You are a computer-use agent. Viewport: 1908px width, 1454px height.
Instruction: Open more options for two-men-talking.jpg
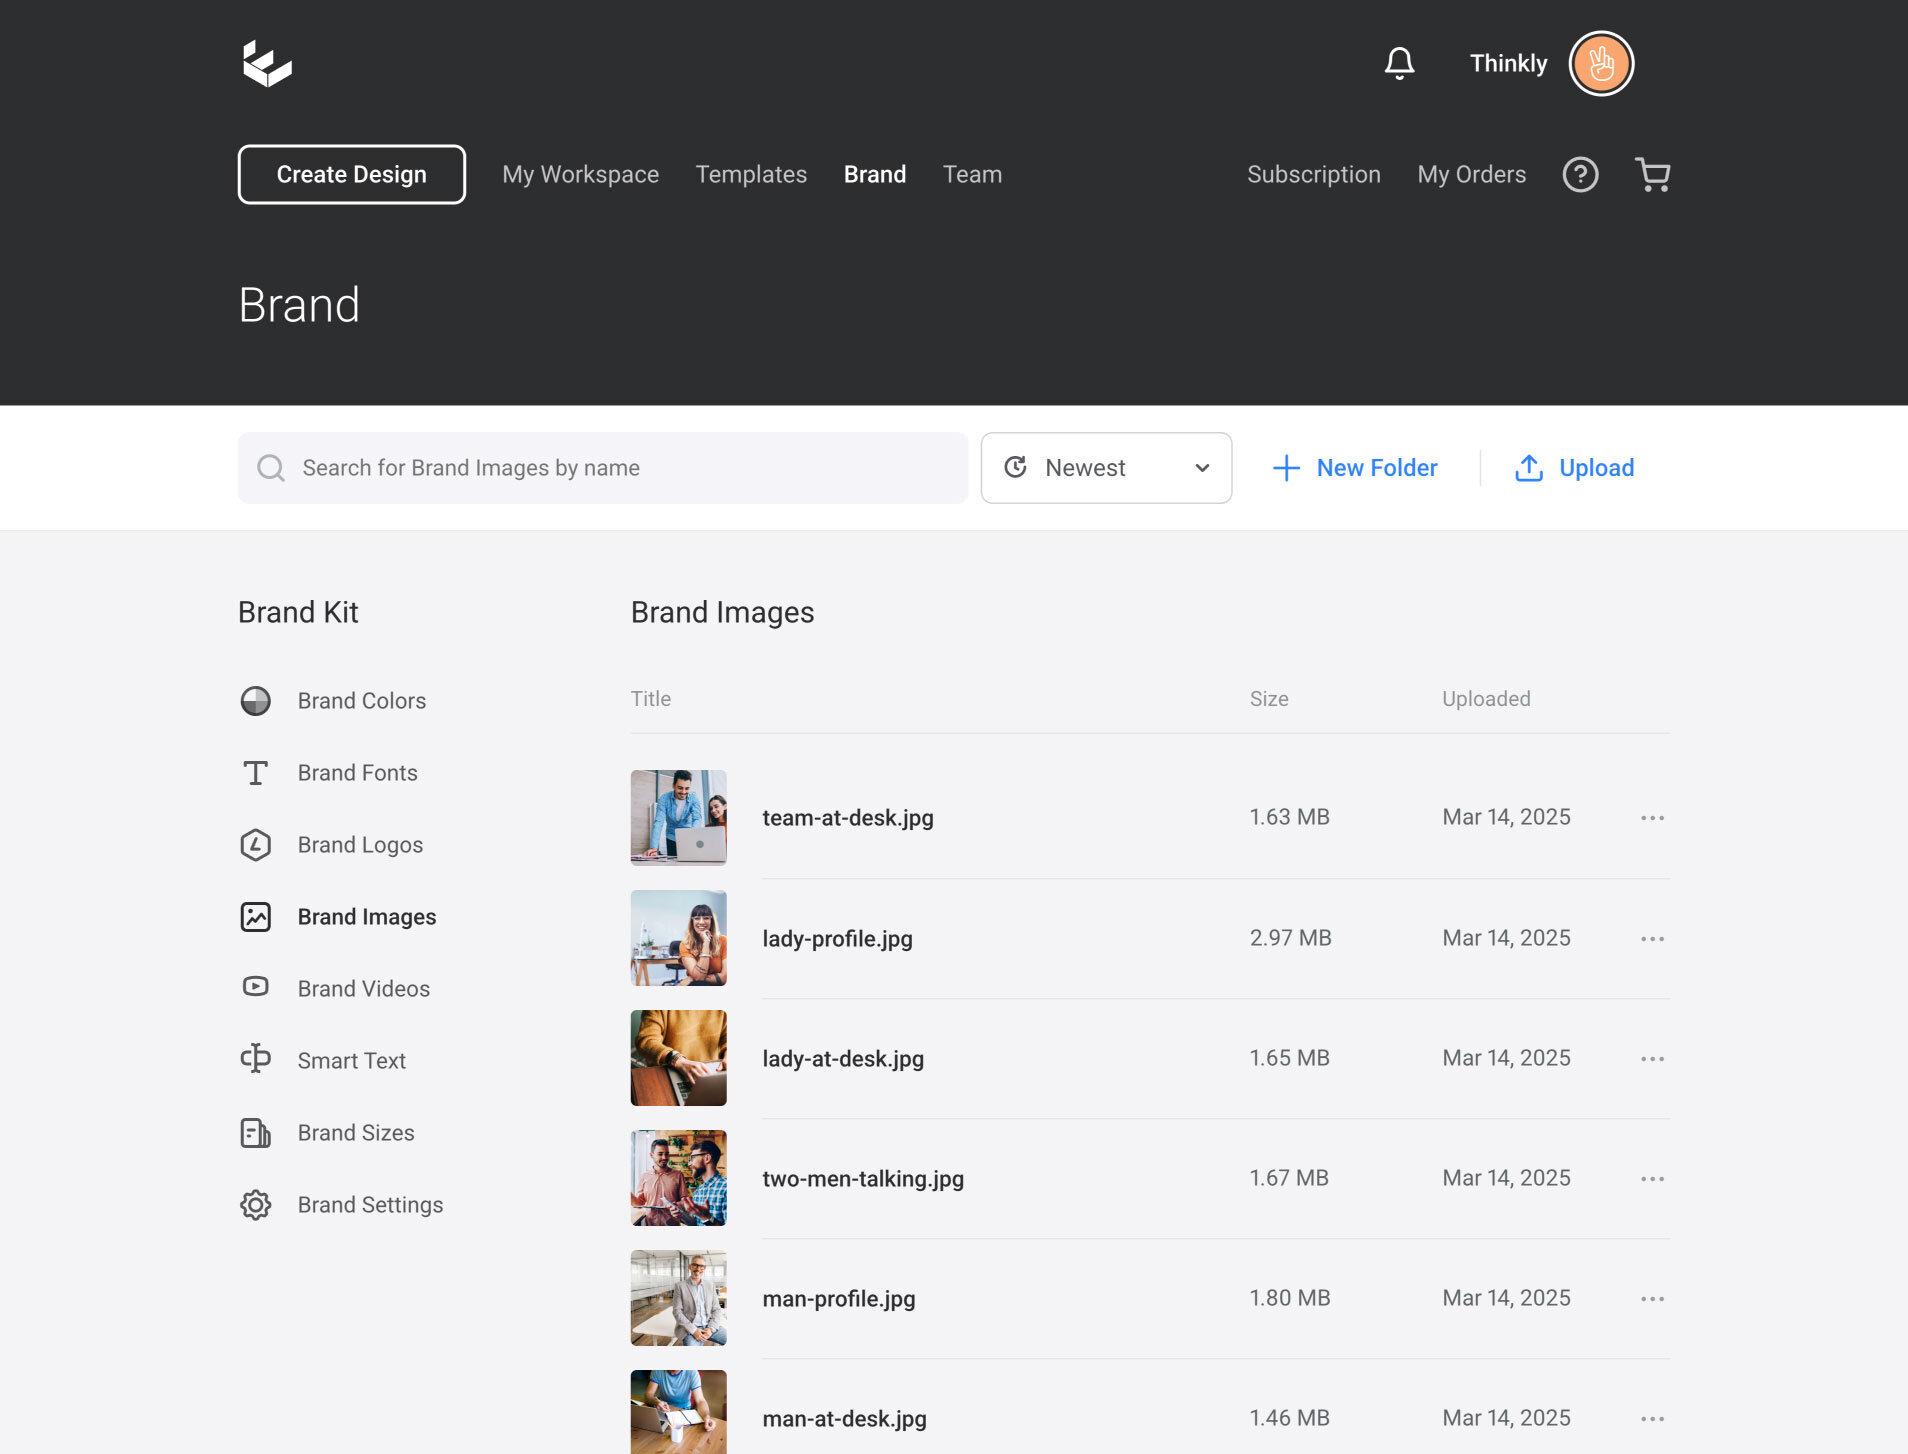(1652, 1179)
